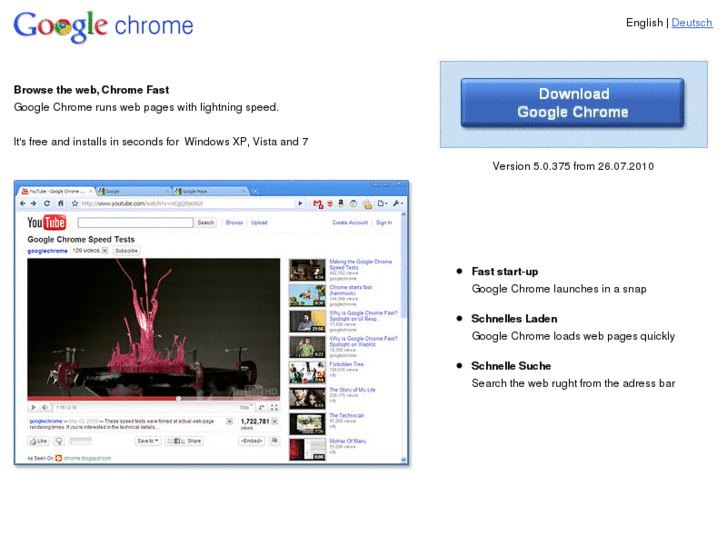Image resolution: width=727 pixels, height=545 pixels.
Task: Open the chrome.blogspot.com link
Action: pos(87,458)
